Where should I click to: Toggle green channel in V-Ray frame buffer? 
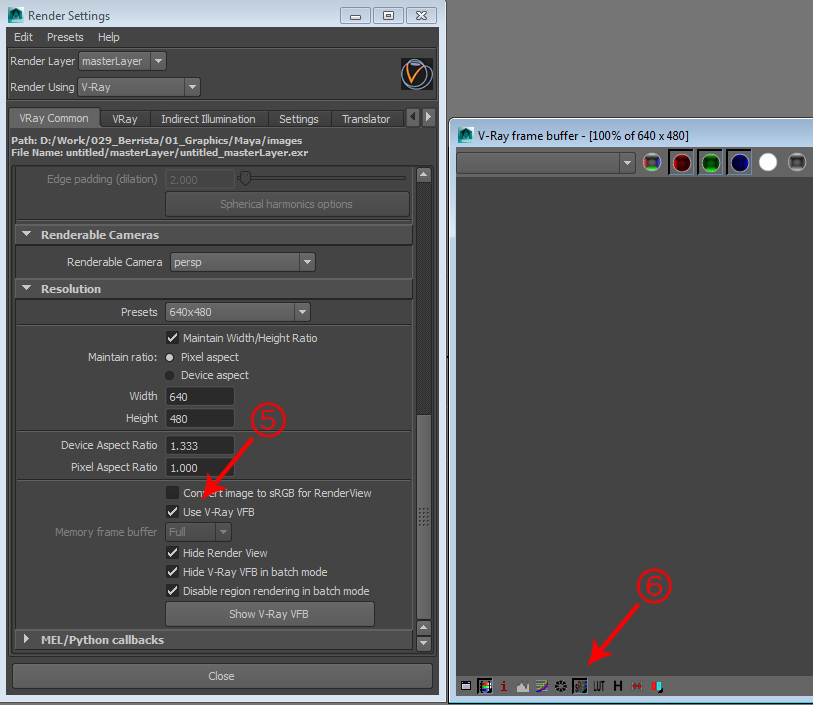pos(710,163)
